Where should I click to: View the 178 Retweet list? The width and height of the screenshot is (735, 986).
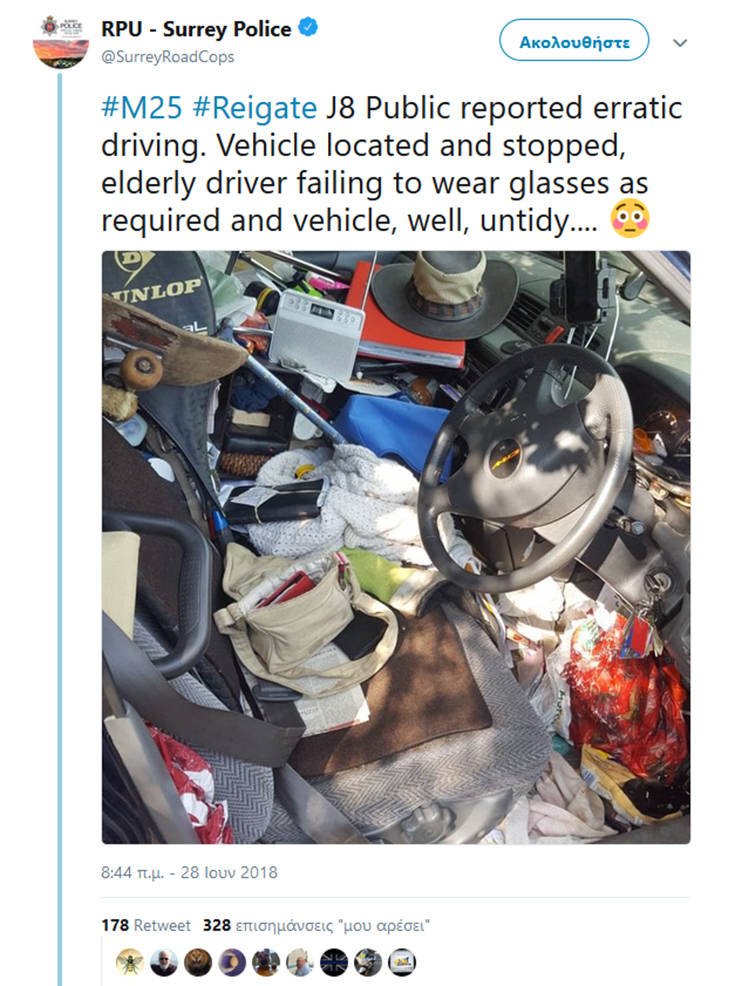[146, 925]
